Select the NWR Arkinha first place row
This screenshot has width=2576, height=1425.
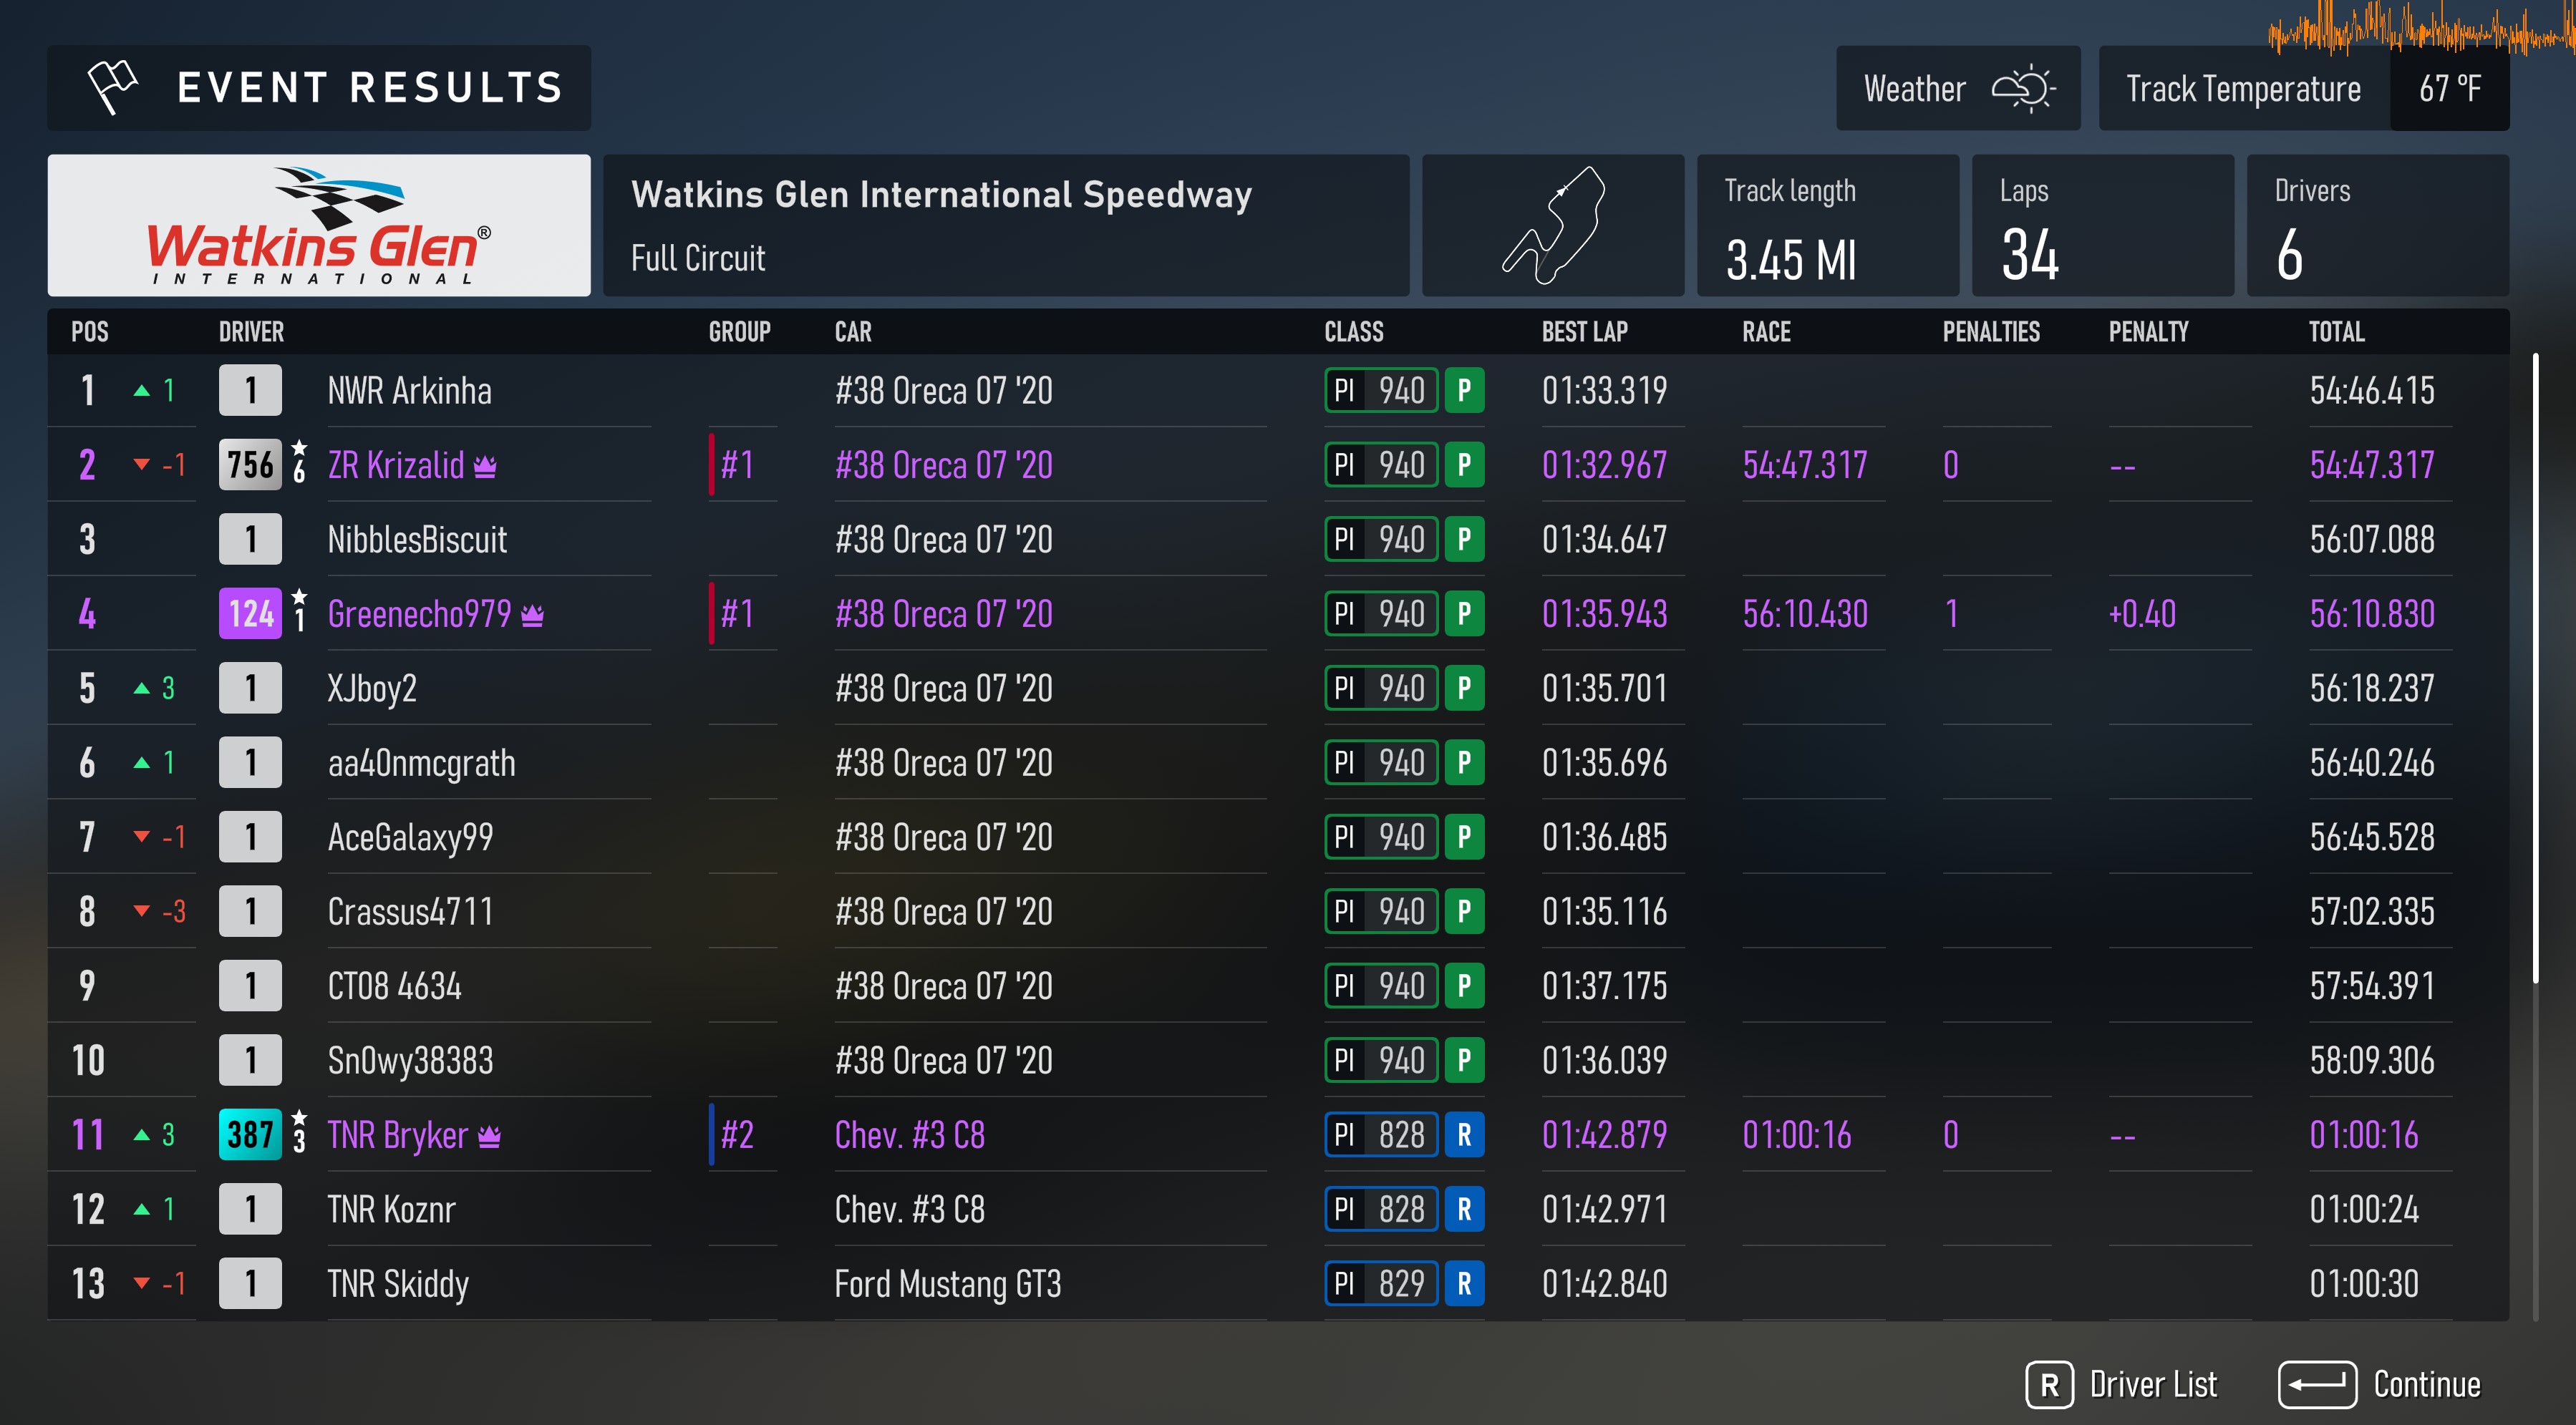tap(1278, 391)
